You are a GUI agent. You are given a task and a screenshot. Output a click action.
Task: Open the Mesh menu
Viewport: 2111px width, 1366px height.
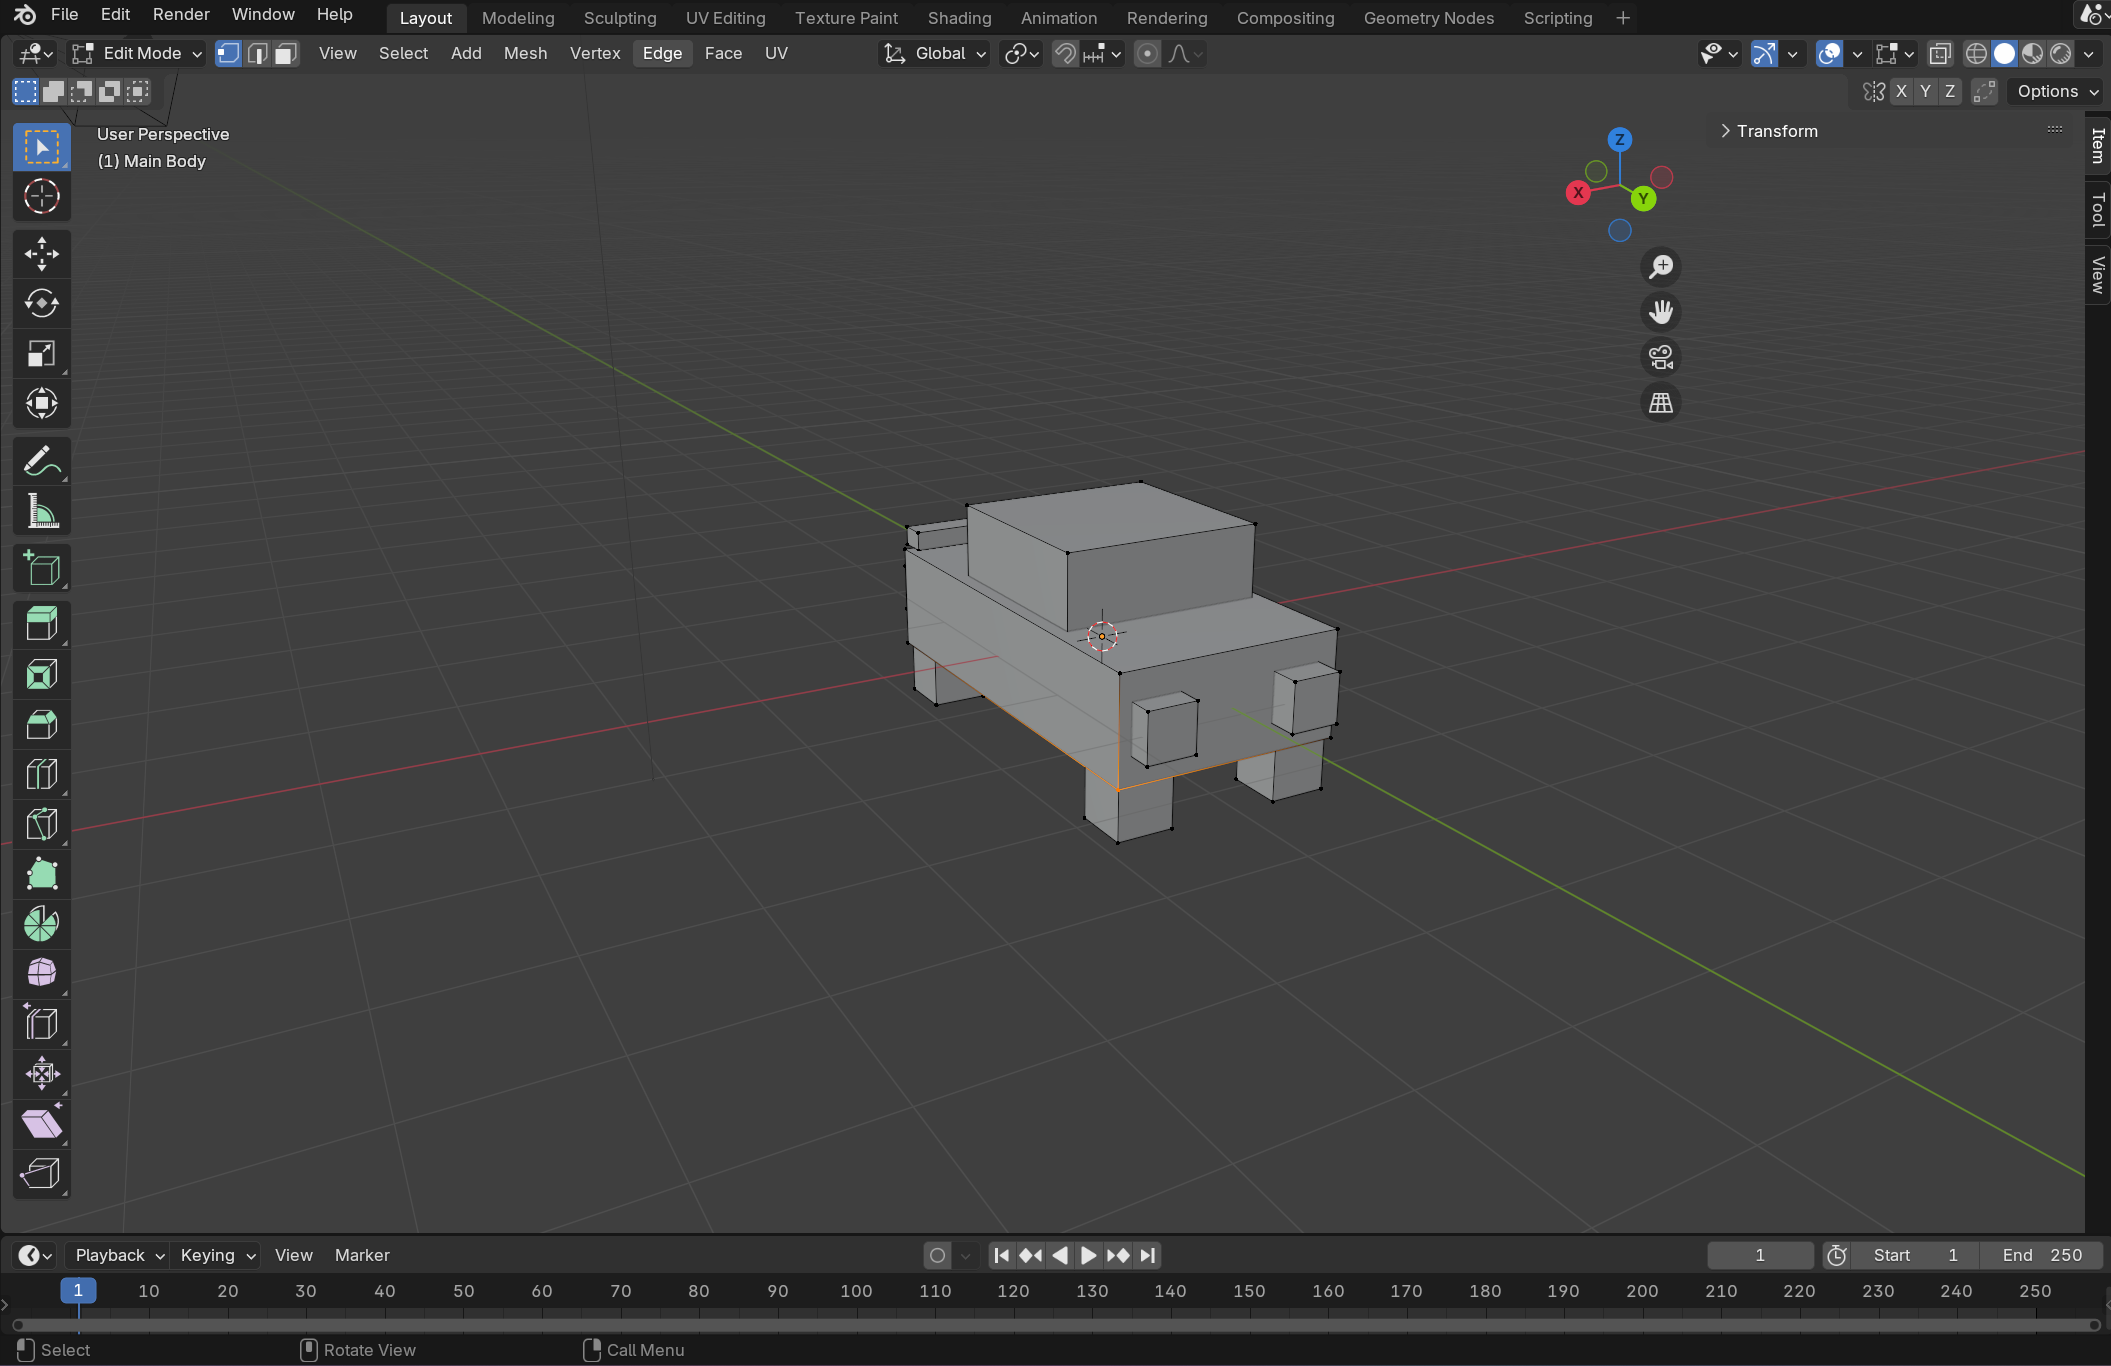point(525,53)
